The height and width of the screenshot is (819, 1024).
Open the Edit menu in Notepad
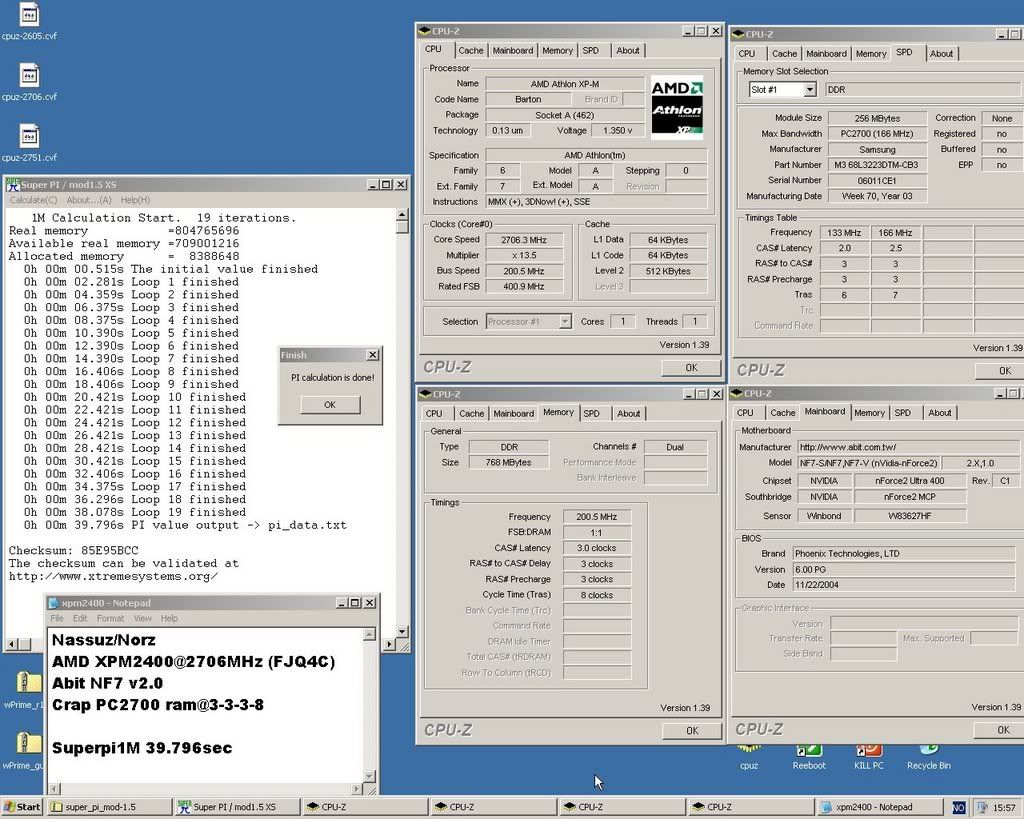point(80,618)
